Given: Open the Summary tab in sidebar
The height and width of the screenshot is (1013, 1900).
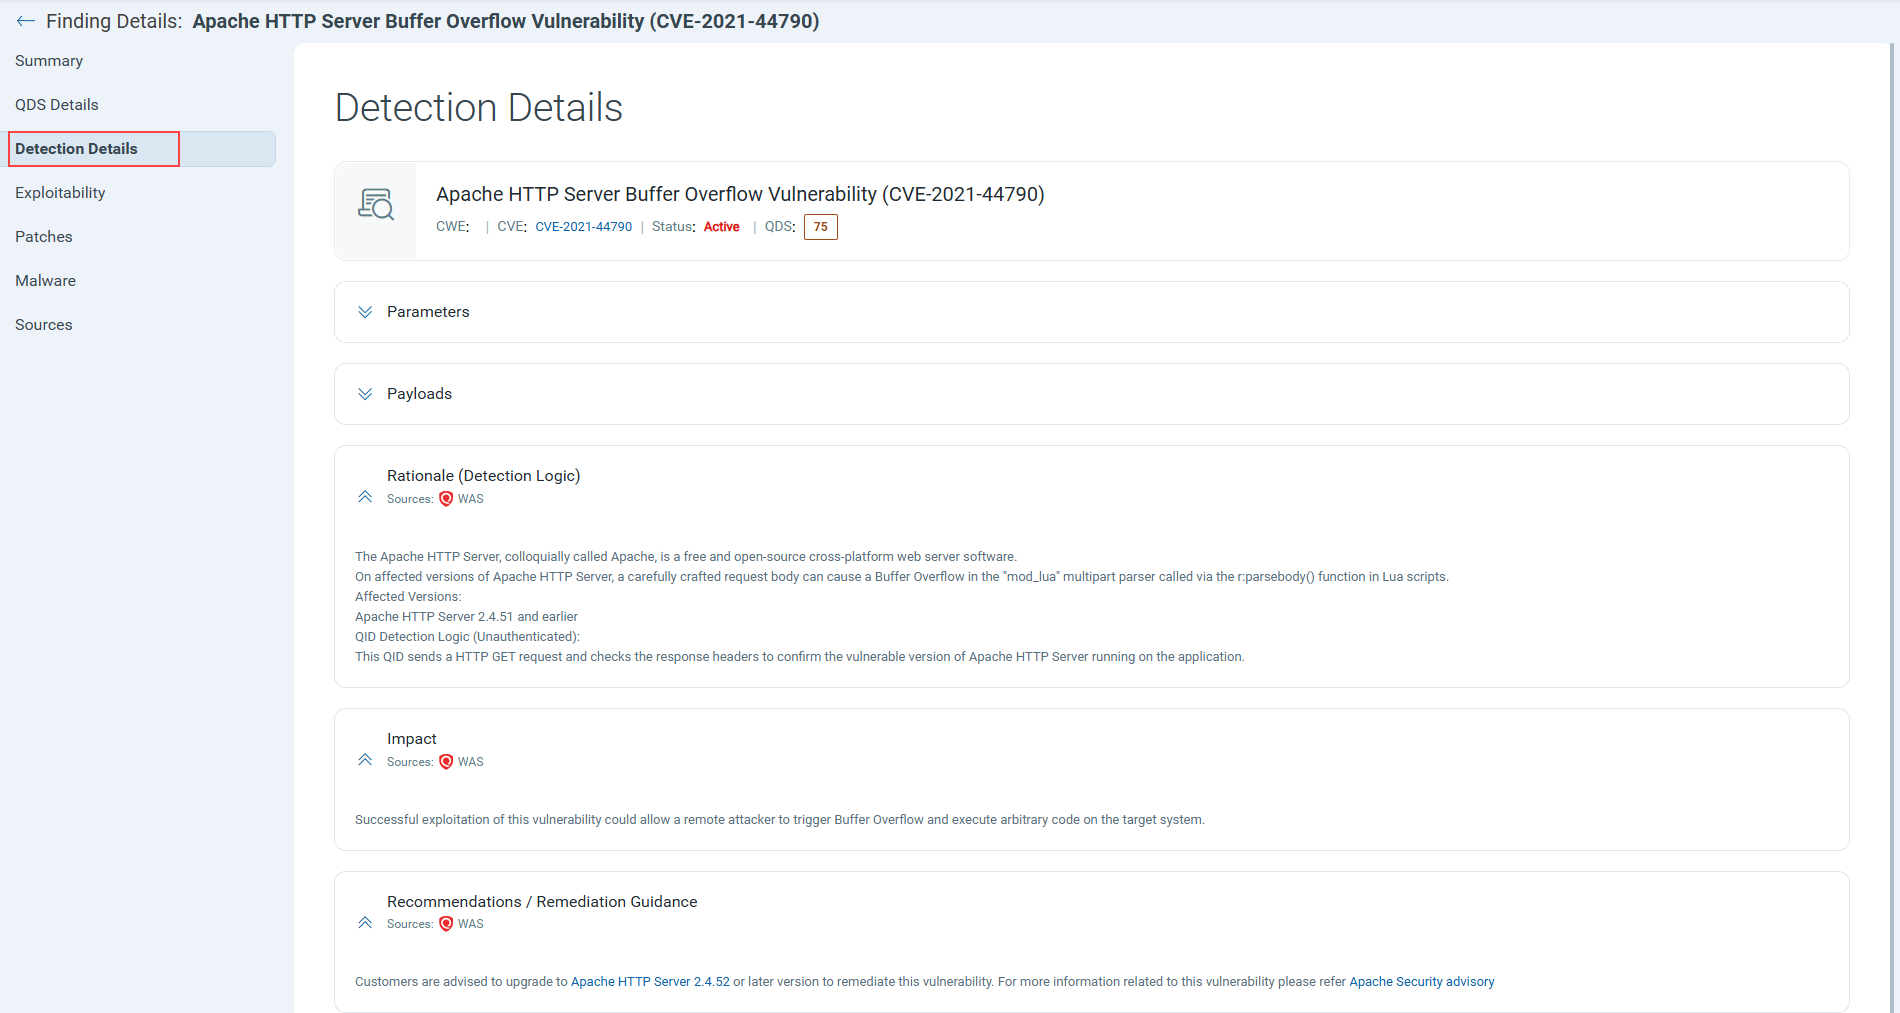Looking at the screenshot, I should [49, 61].
